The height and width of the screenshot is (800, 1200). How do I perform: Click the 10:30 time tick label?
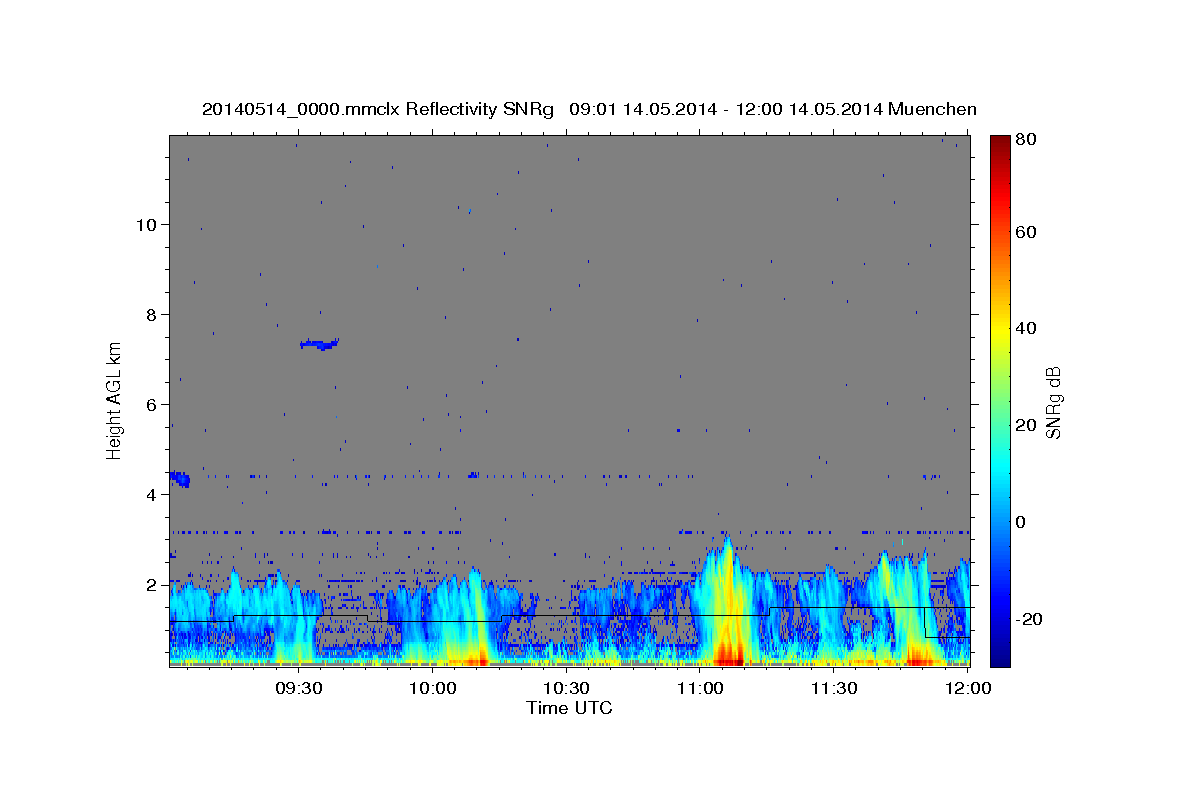coord(566,688)
